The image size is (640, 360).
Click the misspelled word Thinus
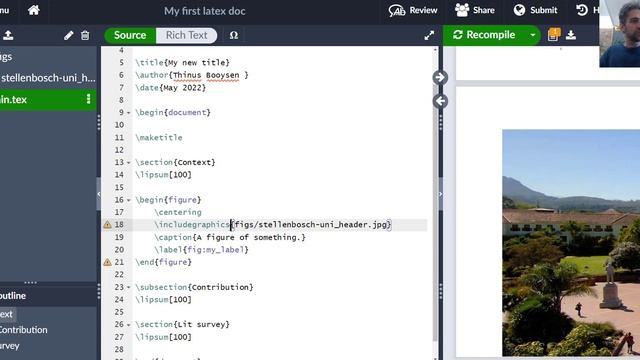tap(187, 75)
